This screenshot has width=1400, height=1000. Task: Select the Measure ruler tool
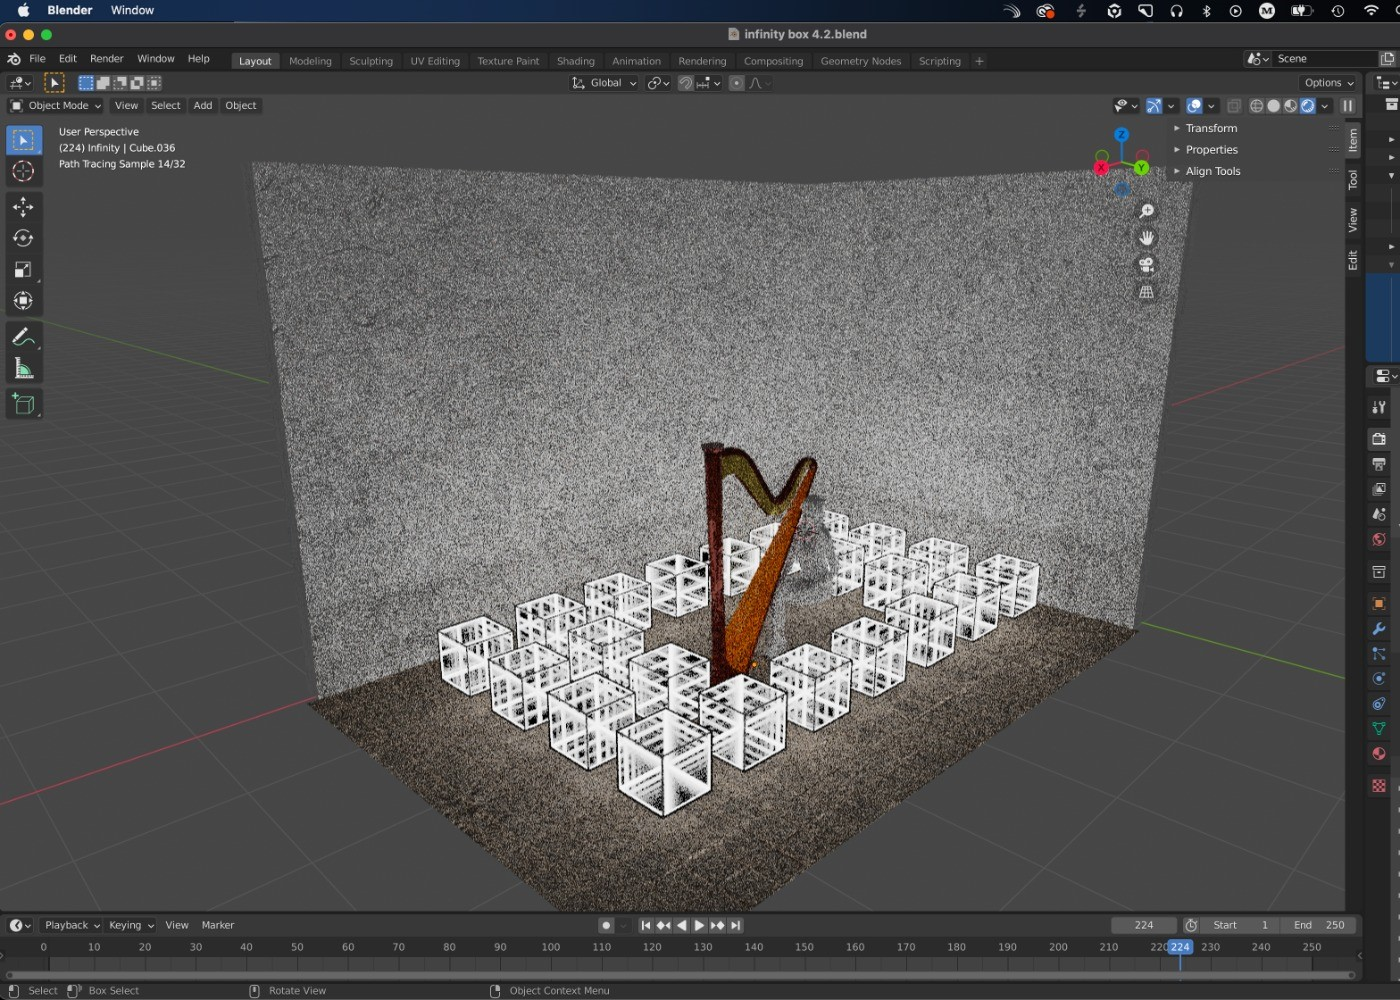23,370
